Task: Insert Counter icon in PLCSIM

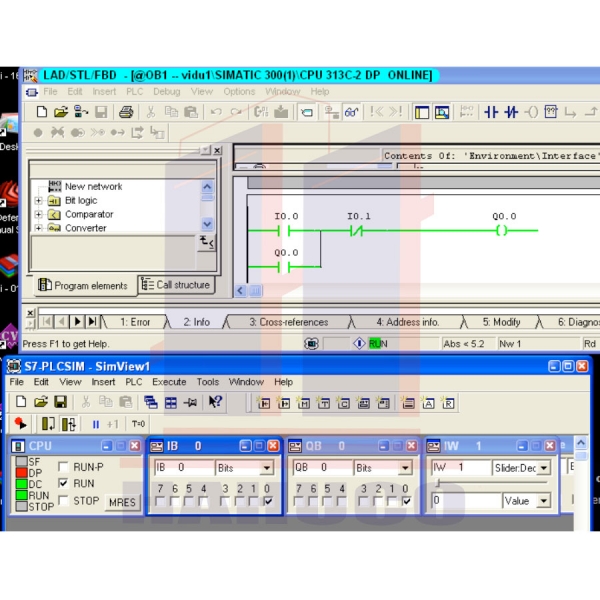Action: [343, 403]
